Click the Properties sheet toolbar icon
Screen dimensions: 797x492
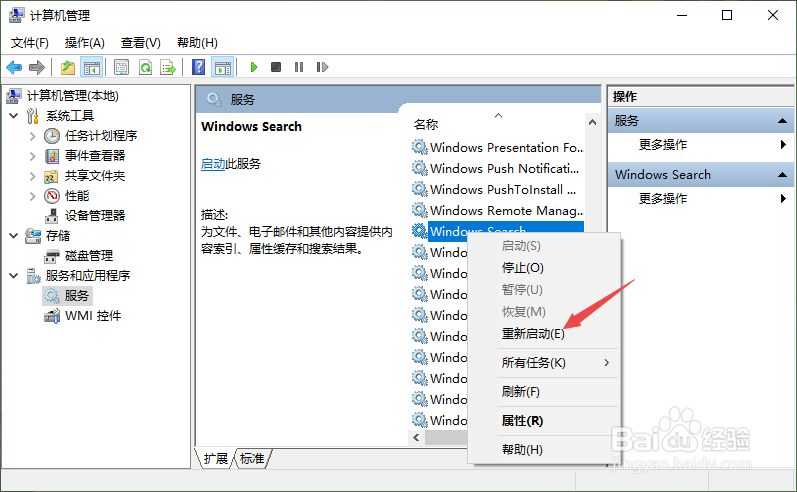pyautogui.click(x=121, y=67)
